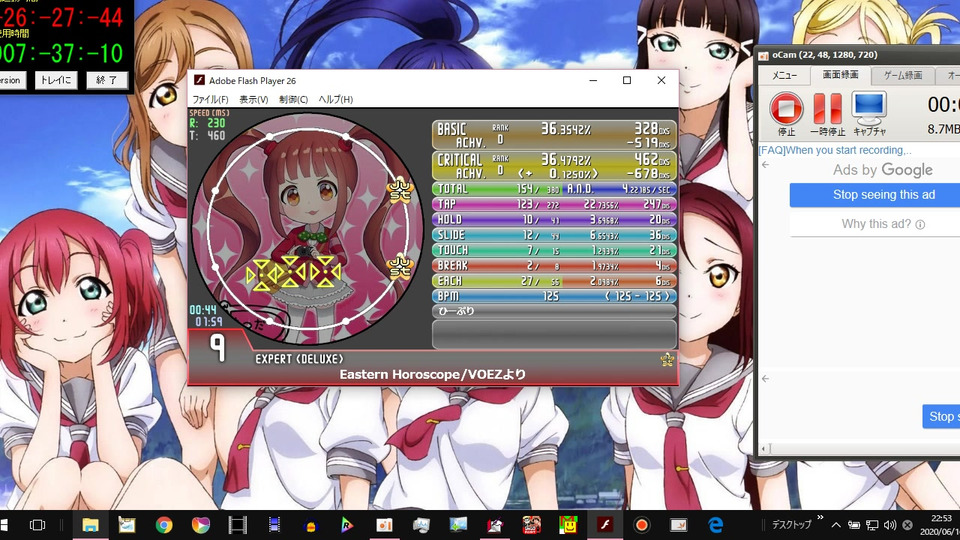
Task: Click the BPM 125 row
Action: [554, 296]
